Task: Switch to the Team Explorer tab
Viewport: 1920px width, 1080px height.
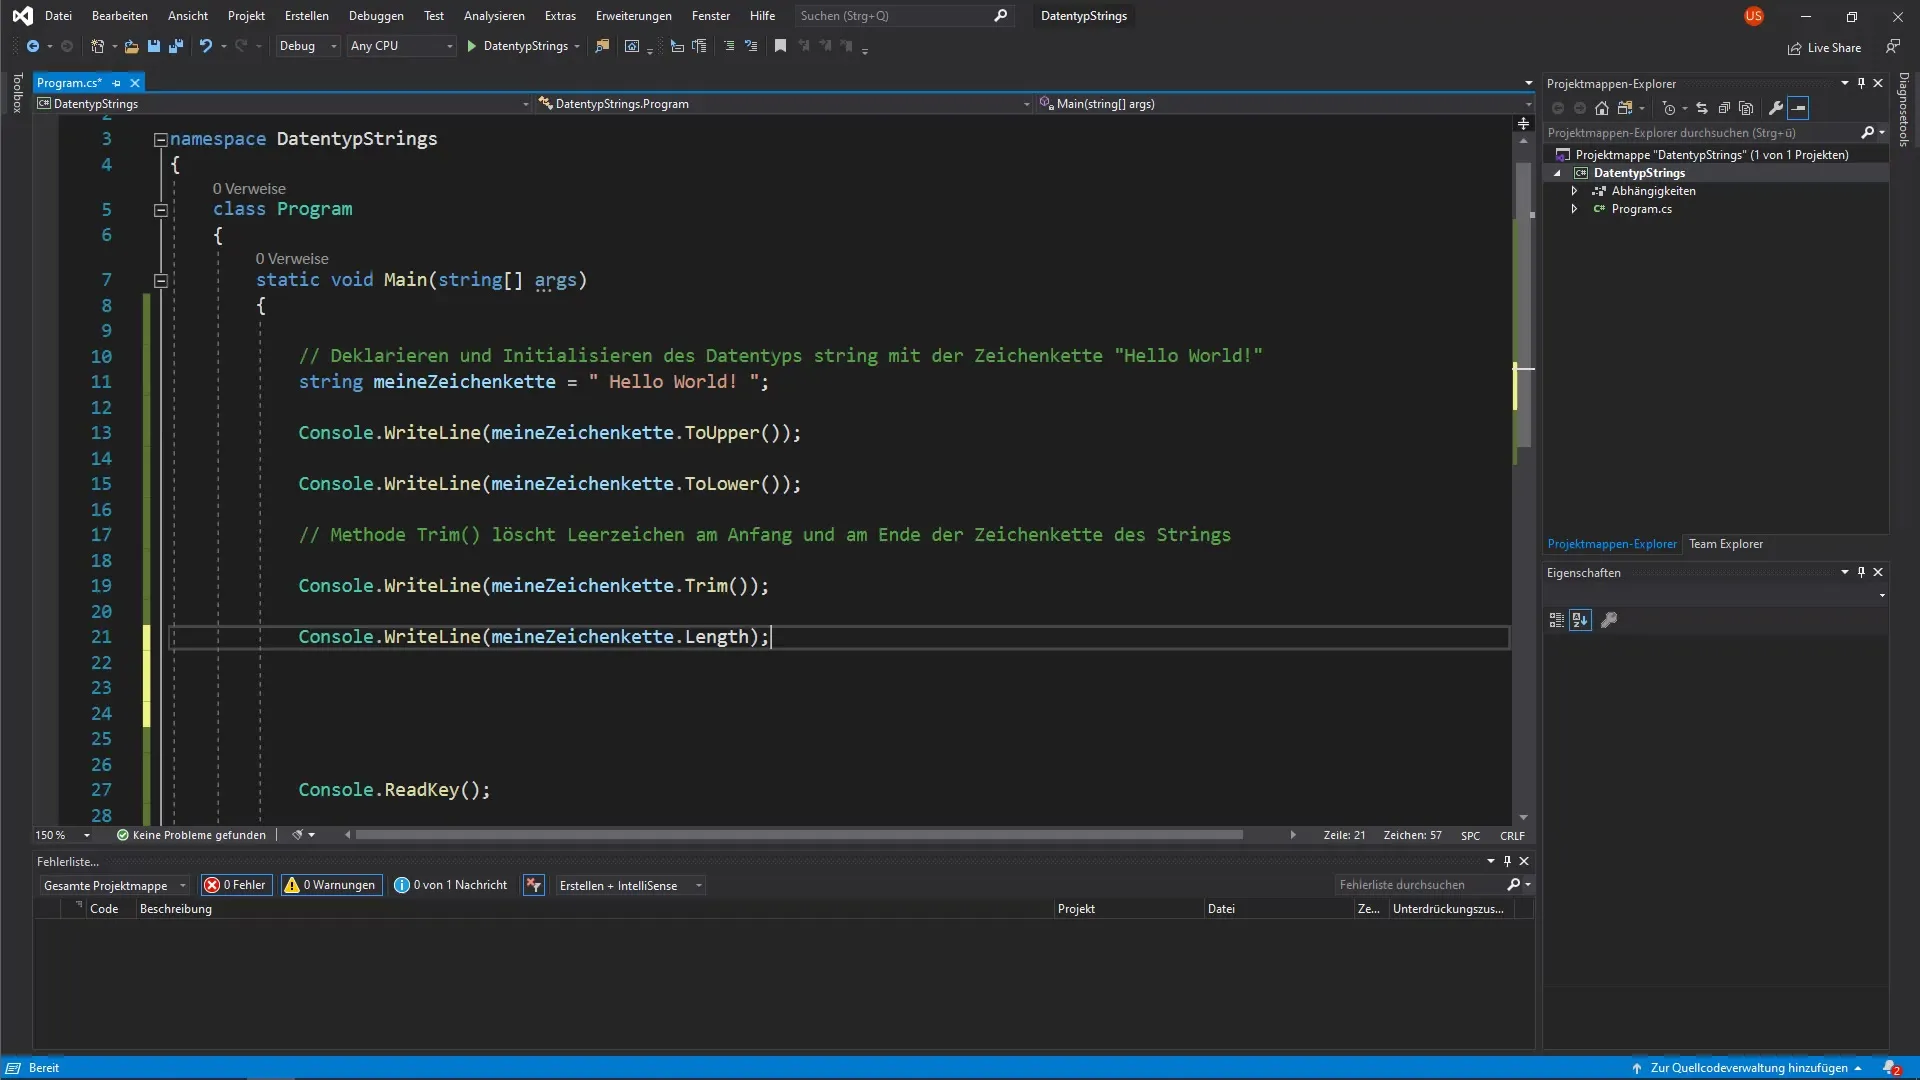Action: (x=1726, y=544)
